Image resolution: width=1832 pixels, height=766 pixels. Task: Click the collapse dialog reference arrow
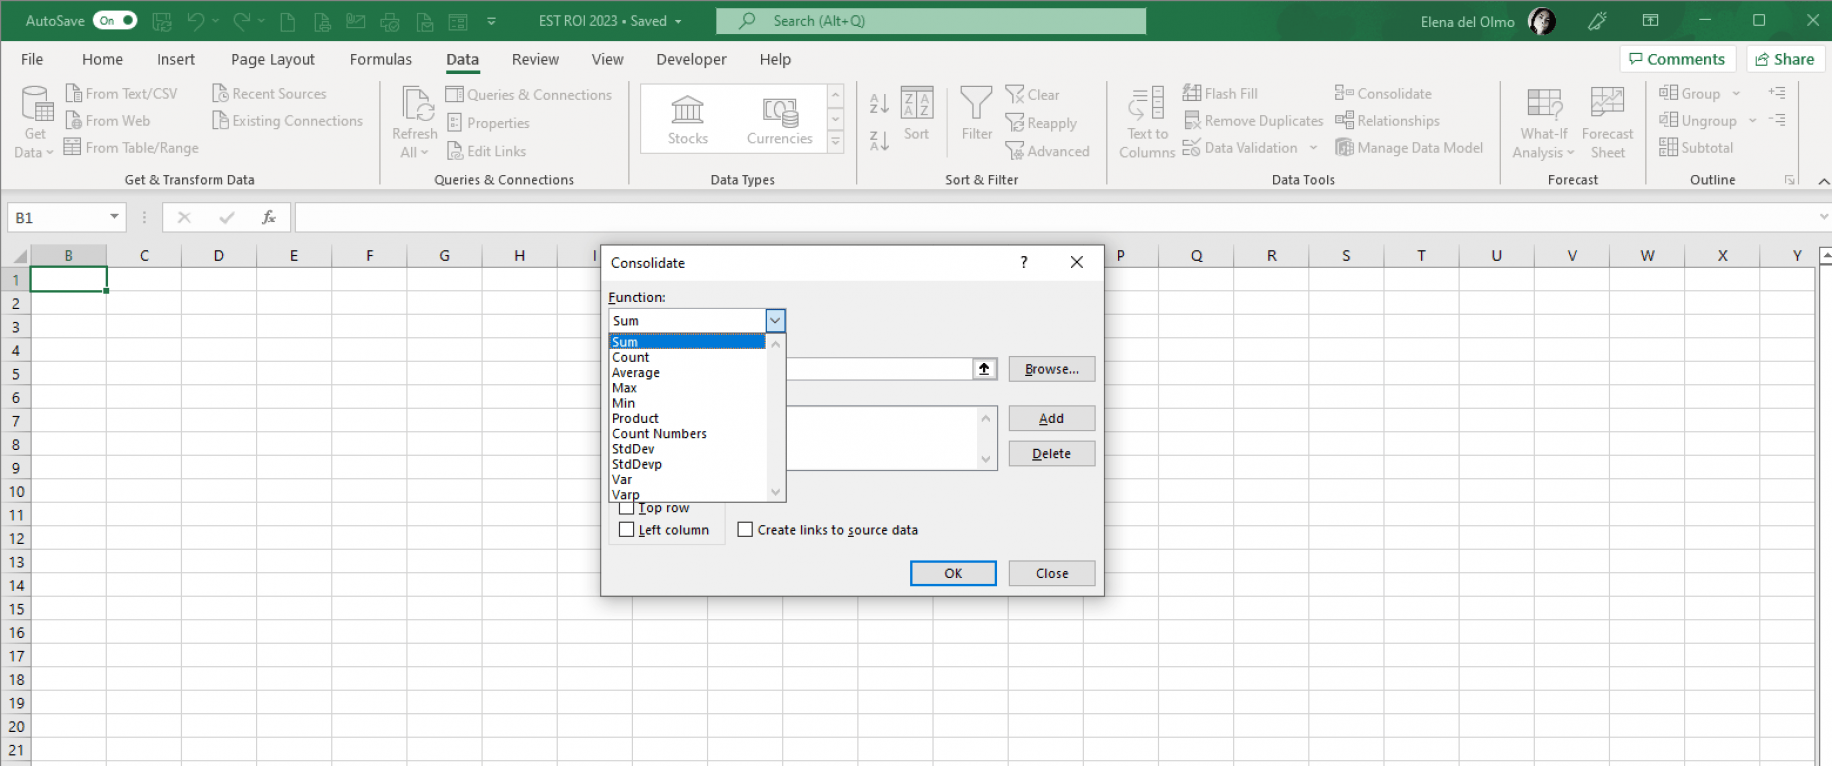[985, 369]
